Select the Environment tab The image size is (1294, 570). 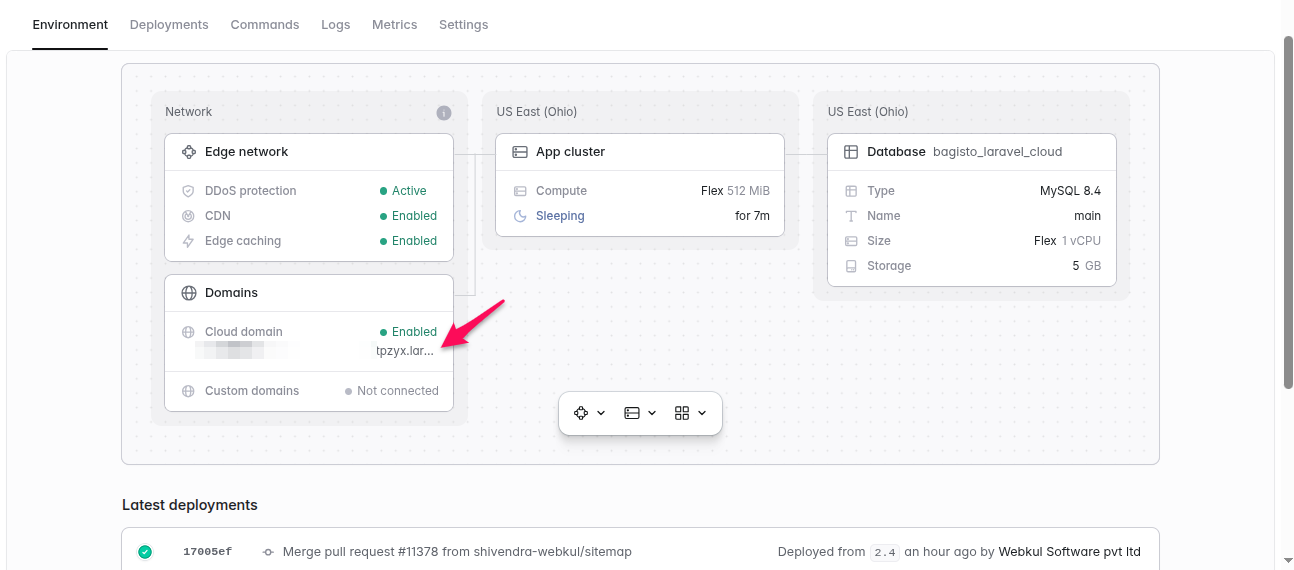point(70,25)
